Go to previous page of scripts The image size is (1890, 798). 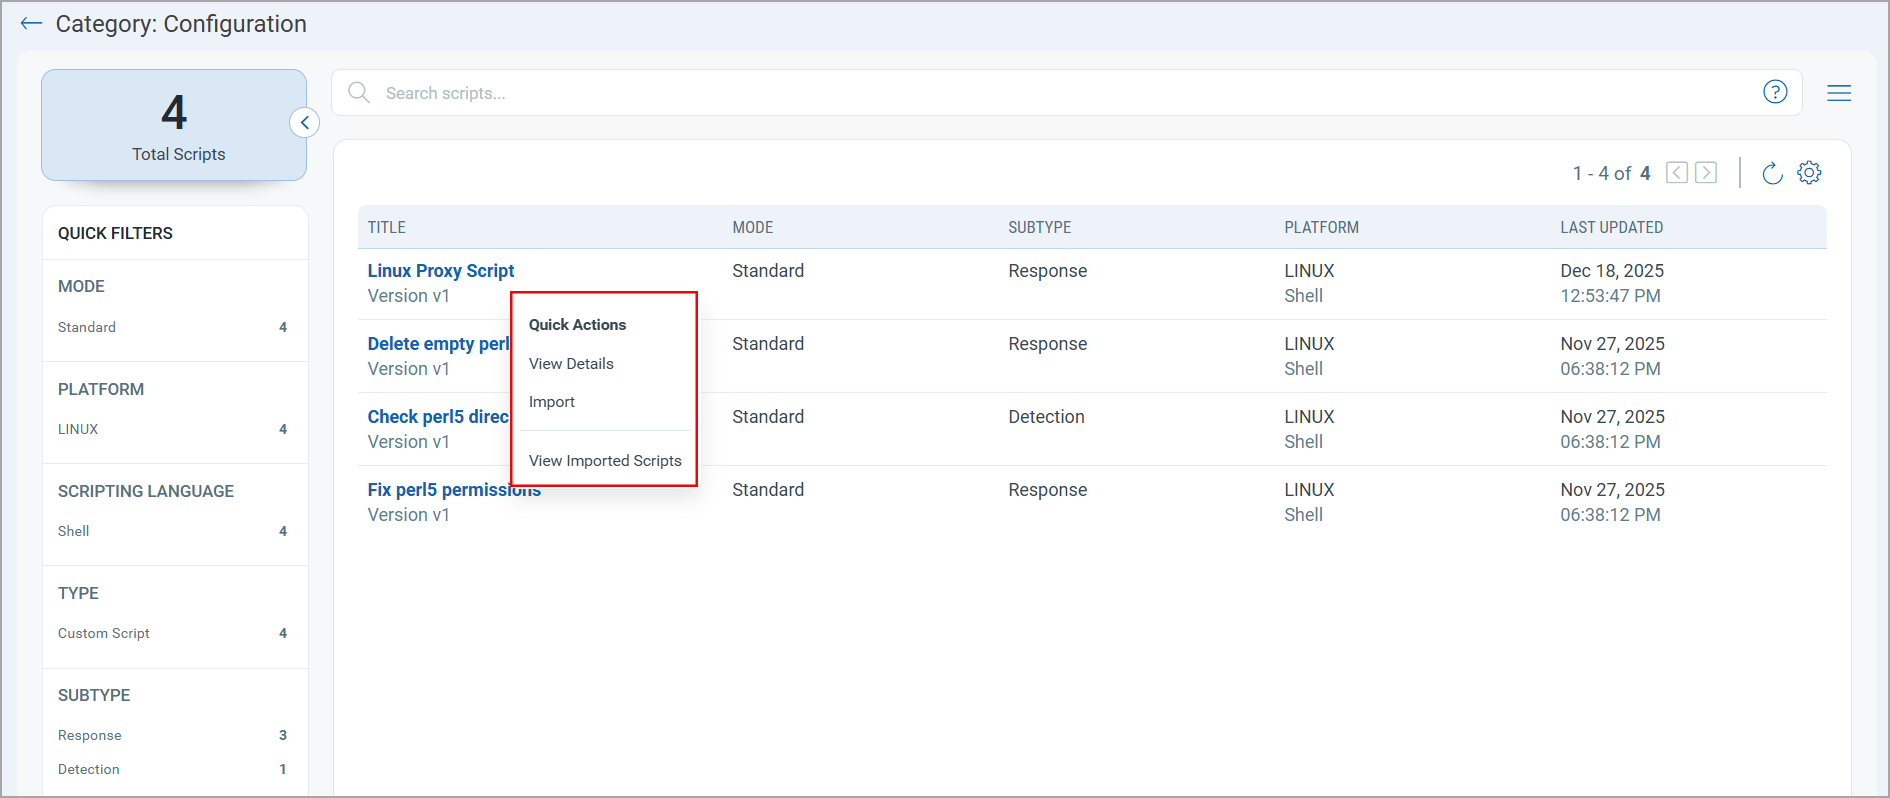[1677, 173]
